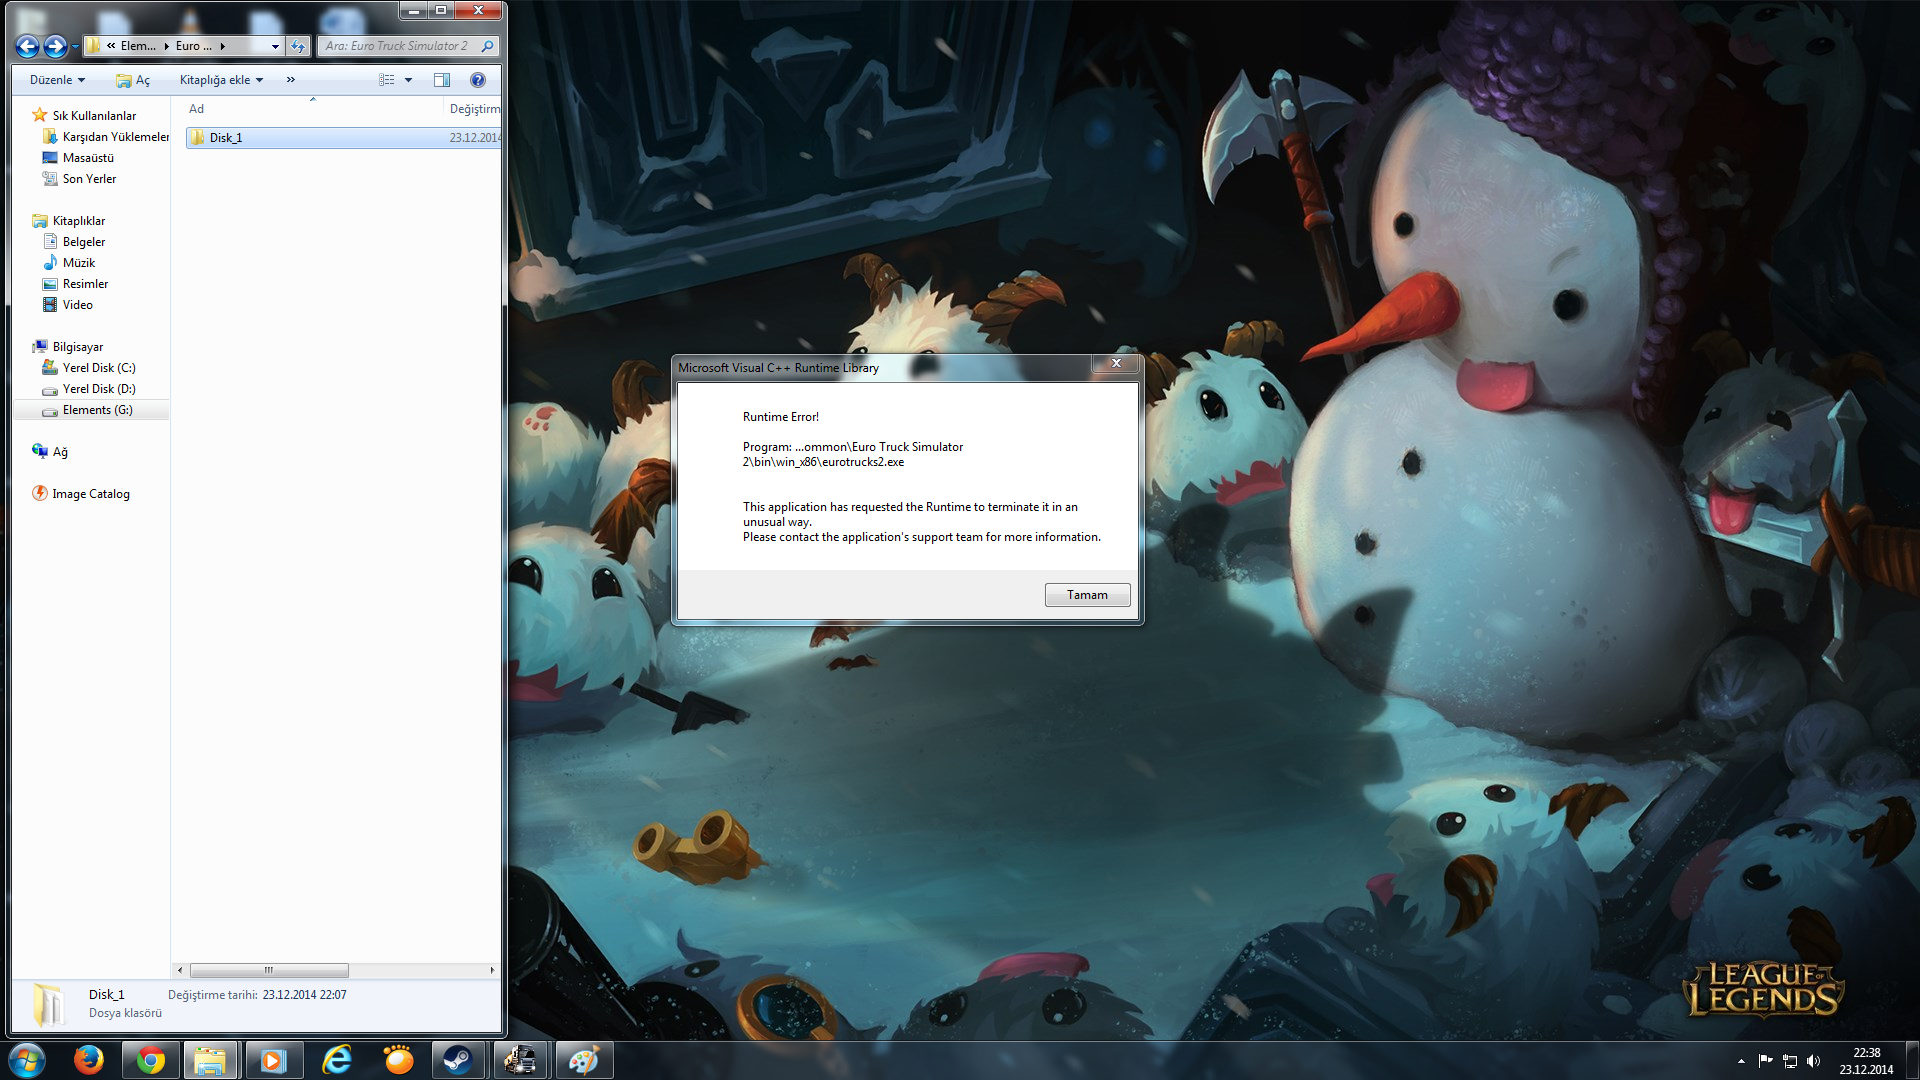The image size is (1920, 1080).
Task: Open the Video library
Action: 77,305
